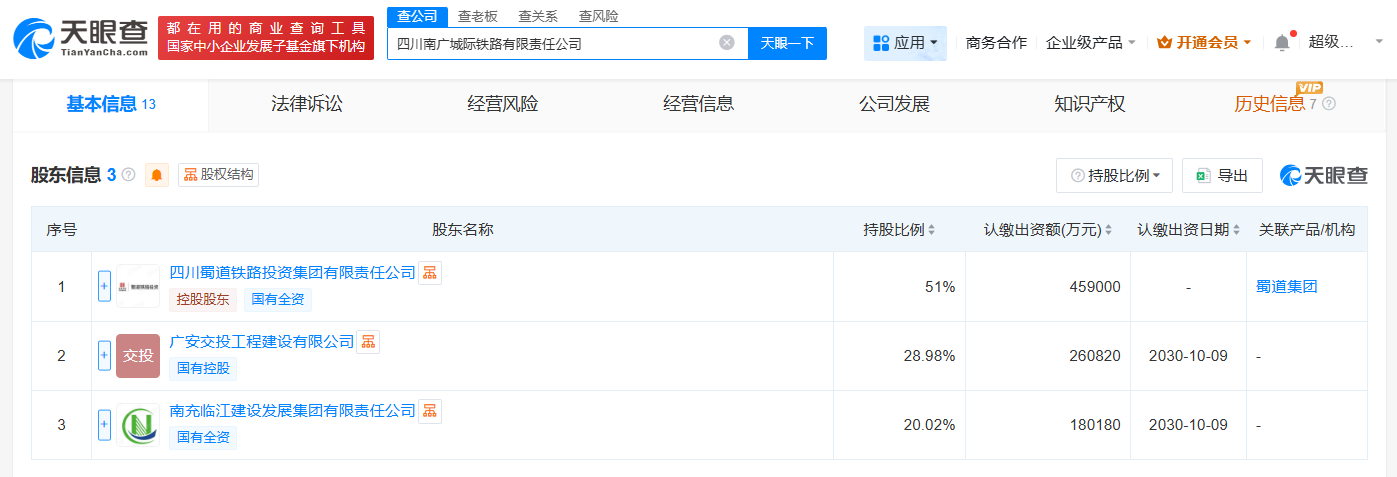Open the 蜀道集团 related organization link
The image size is (1397, 477).
click(1286, 286)
